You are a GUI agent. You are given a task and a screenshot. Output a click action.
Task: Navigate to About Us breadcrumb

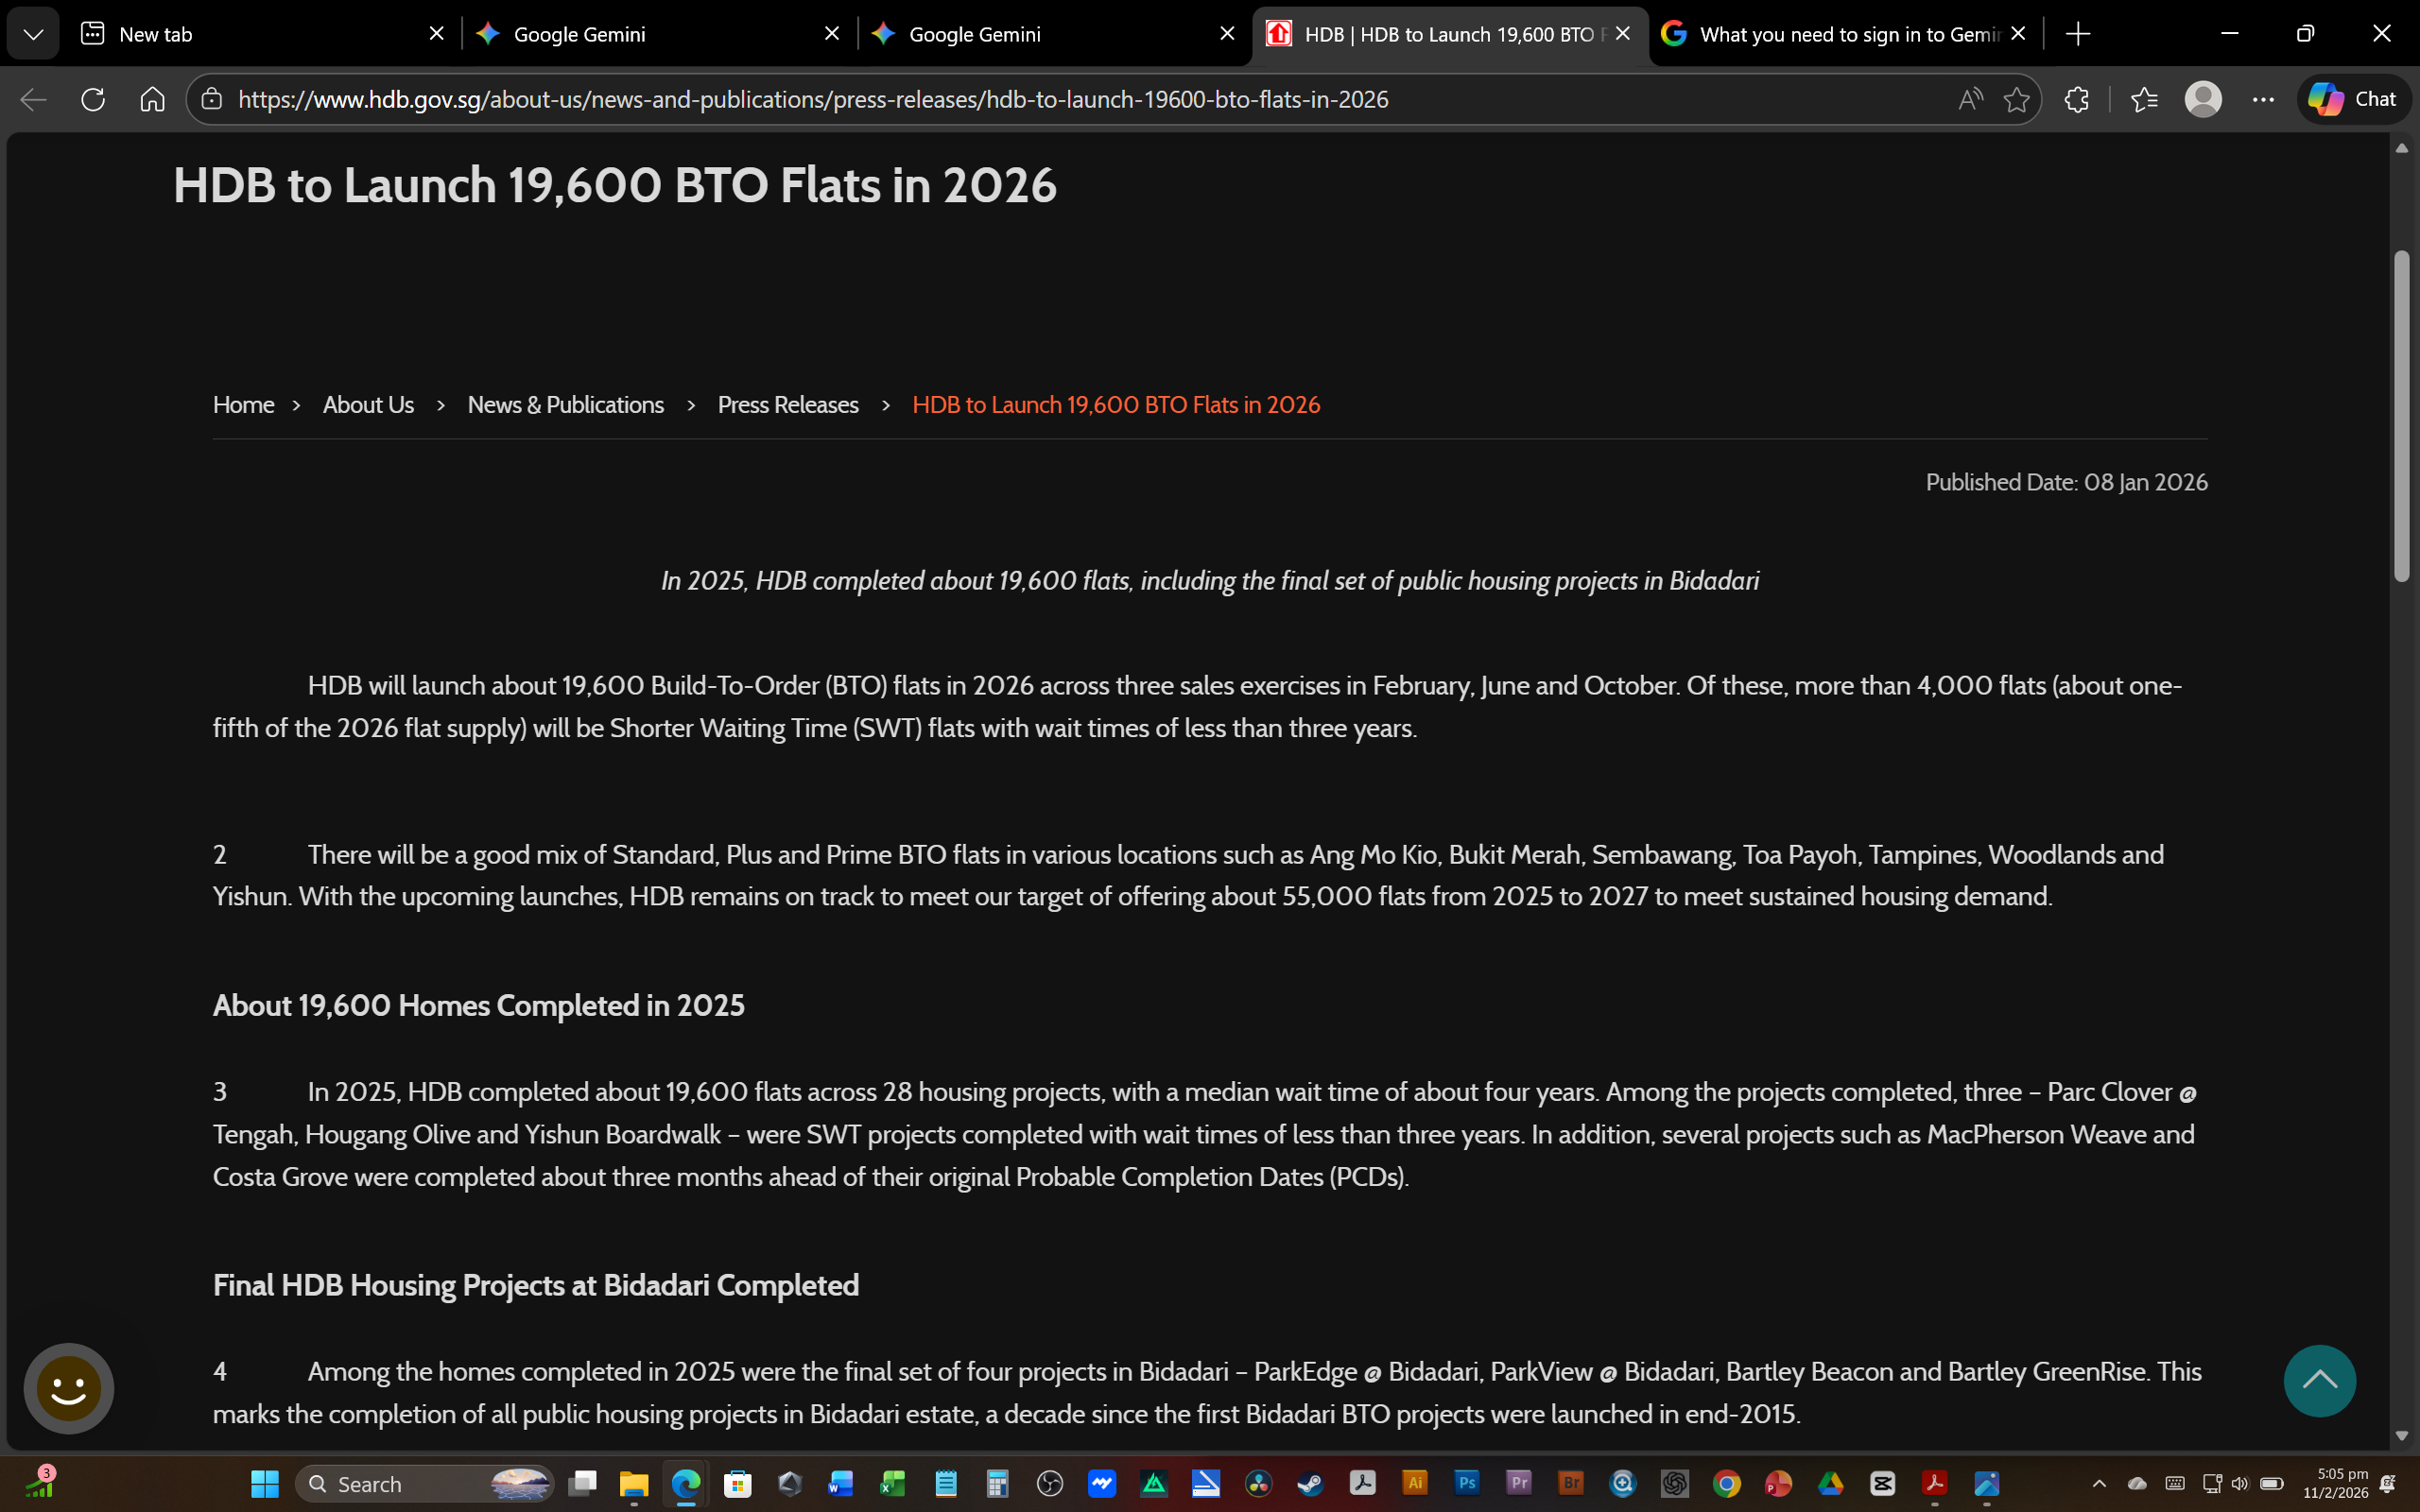(x=368, y=405)
